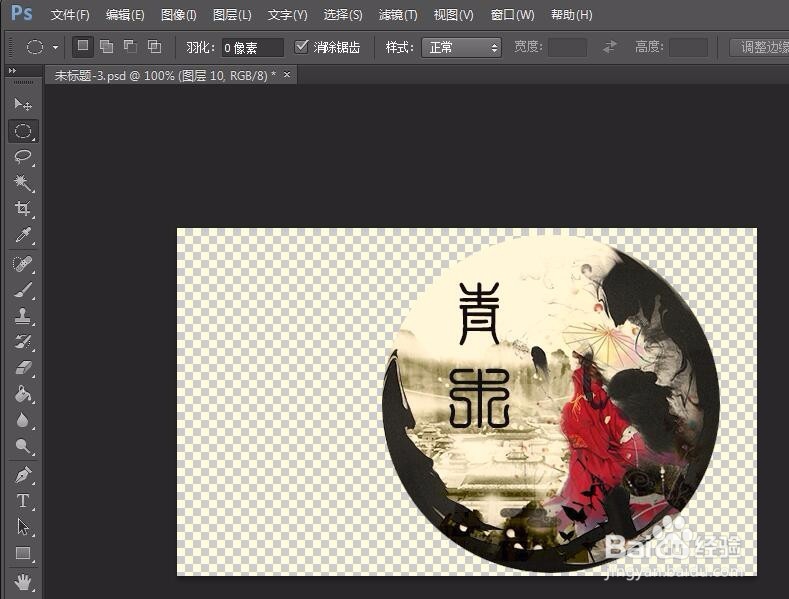Image resolution: width=789 pixels, height=599 pixels.
Task: Open the 窗口(W) menu
Action: click(512, 15)
